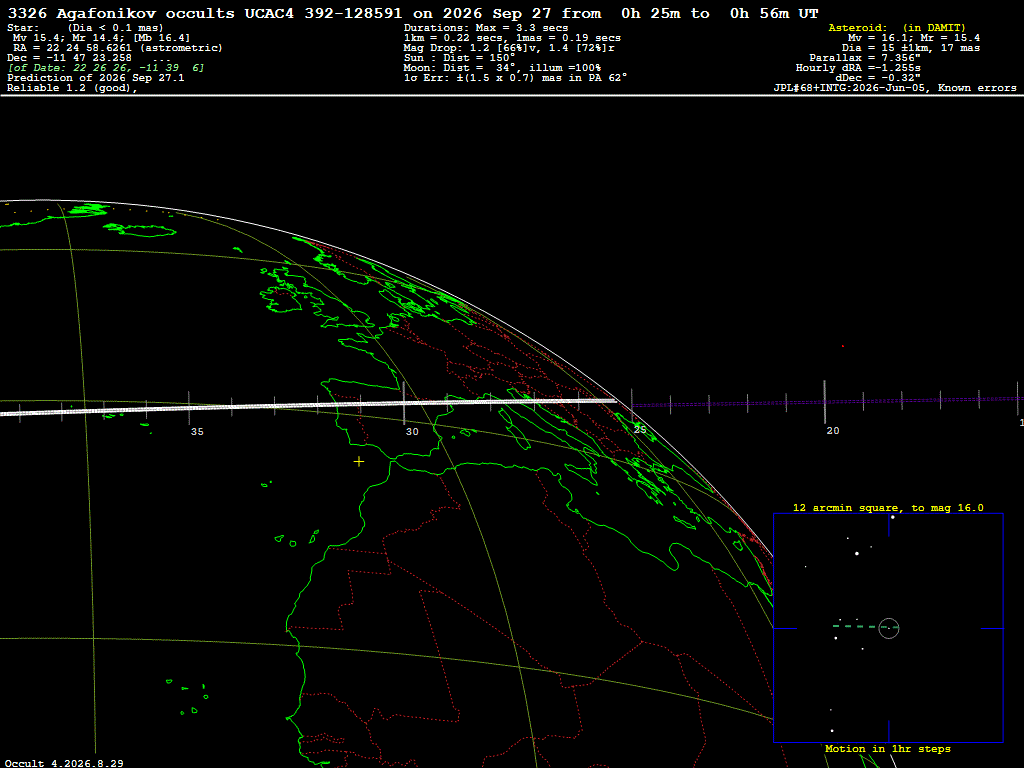Click the 25 minute tick label on path

click(x=640, y=429)
